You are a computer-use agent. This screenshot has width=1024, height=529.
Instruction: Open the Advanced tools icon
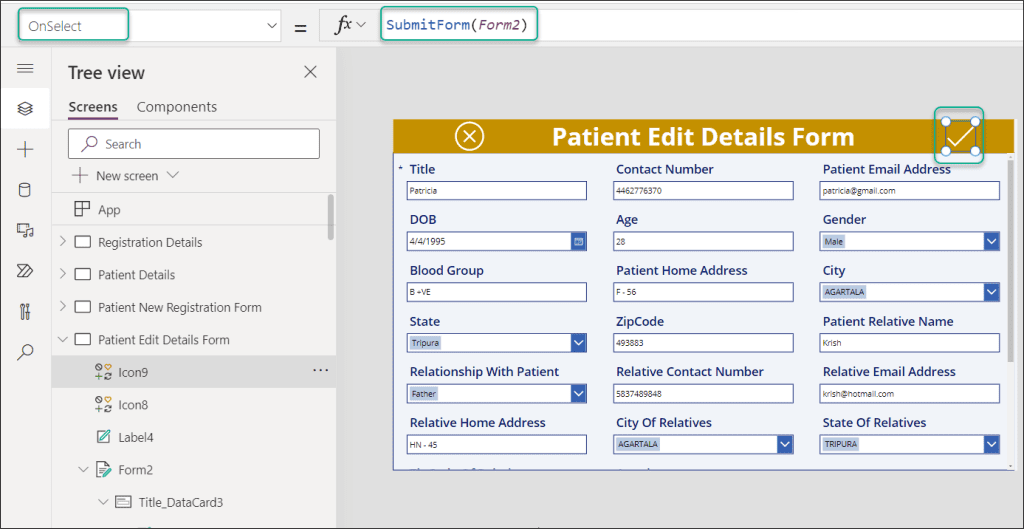click(25, 312)
